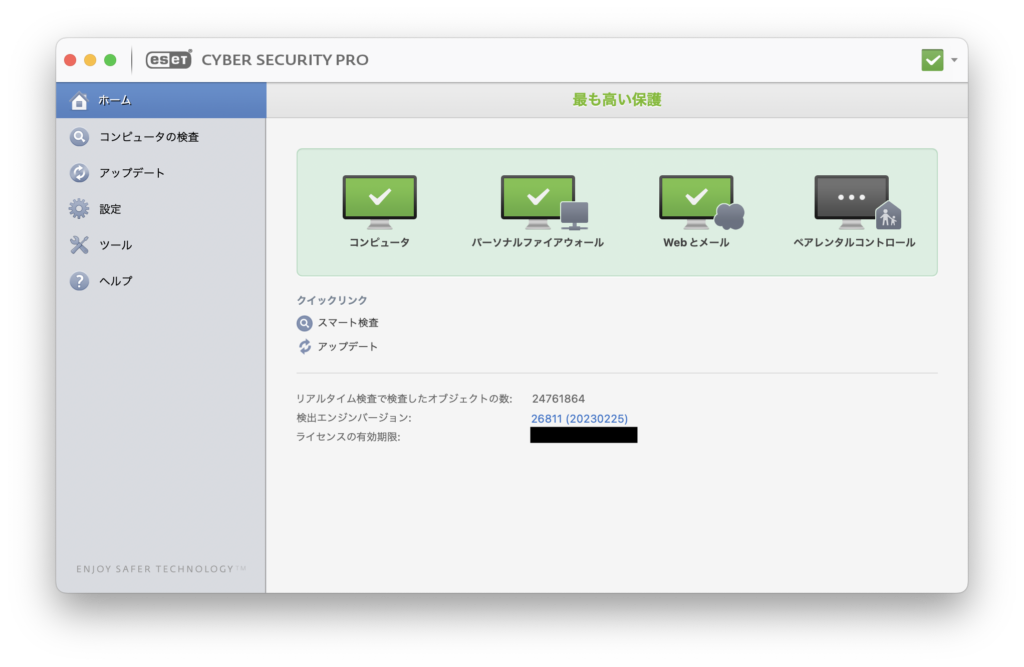Viewport: 1024px width, 667px height.
Task: Click the 最も高い保護 status heading
Action: click(617, 100)
